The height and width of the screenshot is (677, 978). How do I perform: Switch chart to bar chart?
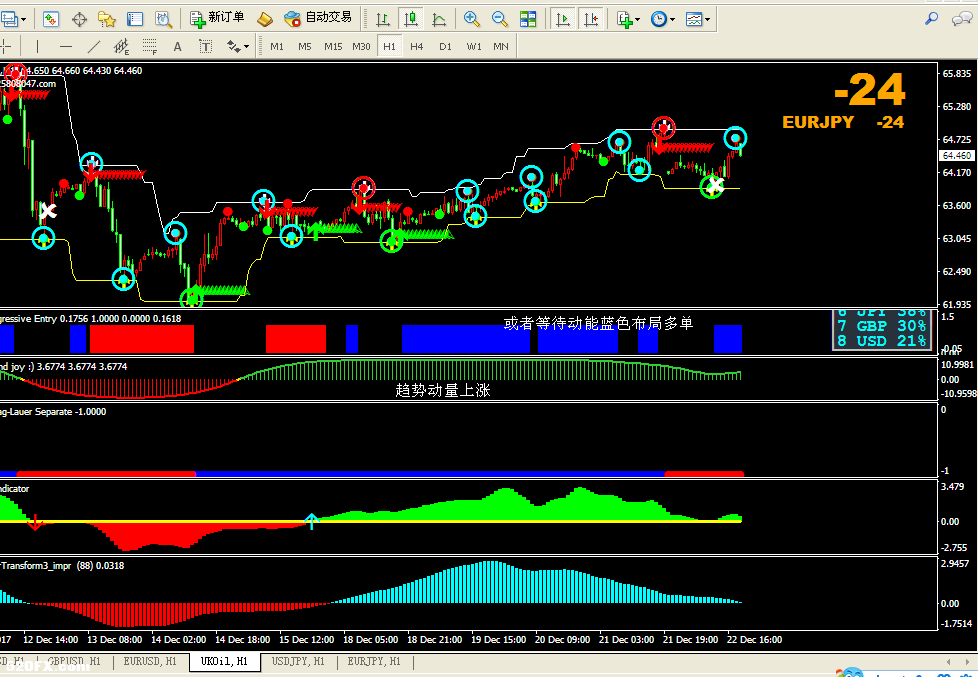tap(382, 19)
